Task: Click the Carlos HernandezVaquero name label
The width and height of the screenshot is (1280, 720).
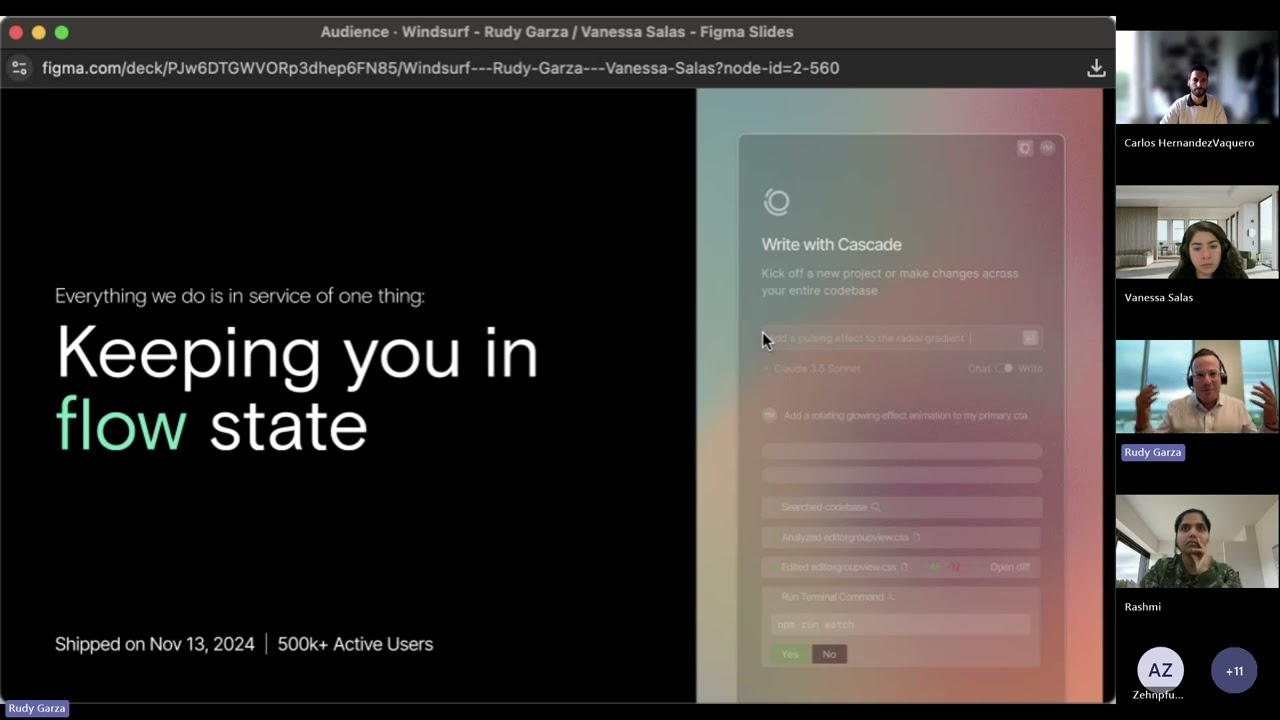Action: pos(1189,143)
